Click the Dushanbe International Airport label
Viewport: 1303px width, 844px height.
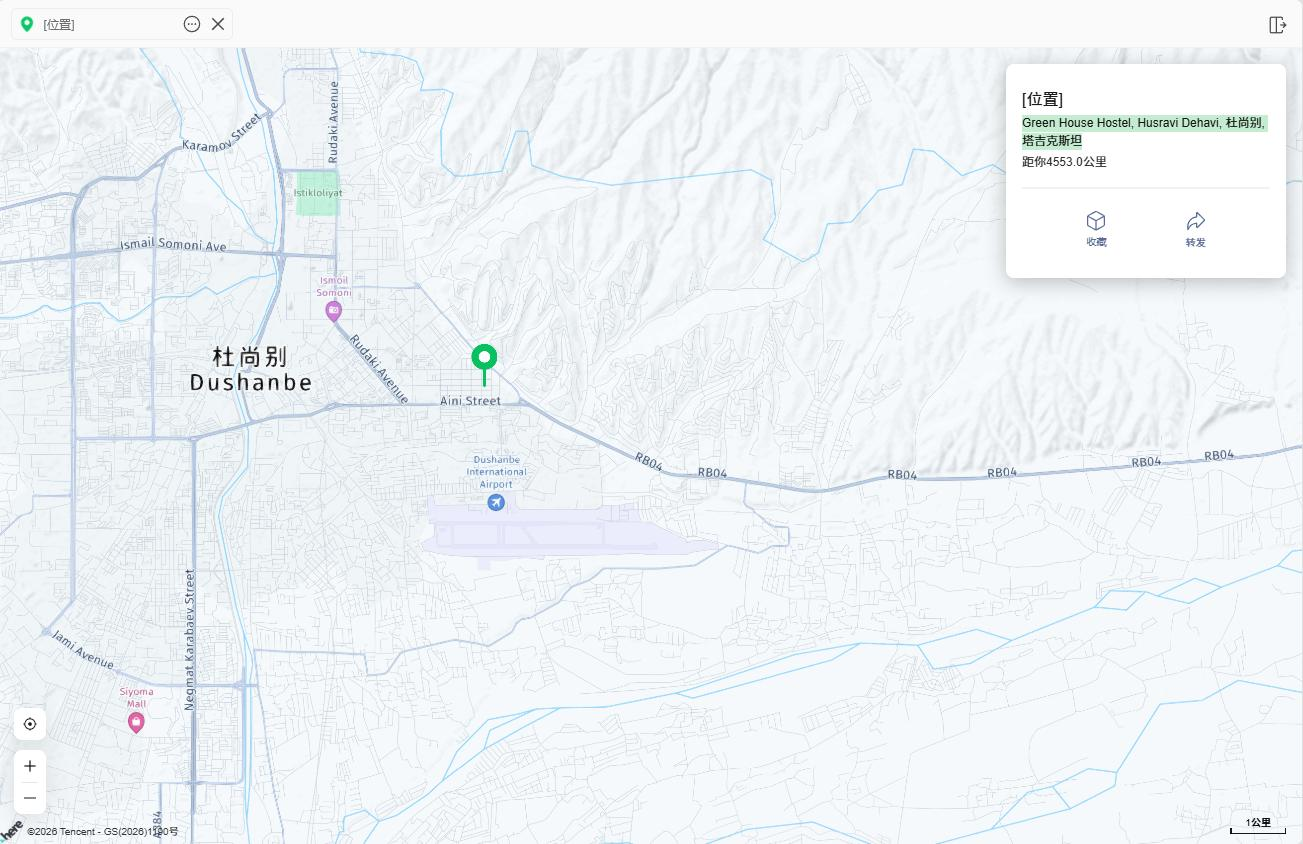(496, 472)
